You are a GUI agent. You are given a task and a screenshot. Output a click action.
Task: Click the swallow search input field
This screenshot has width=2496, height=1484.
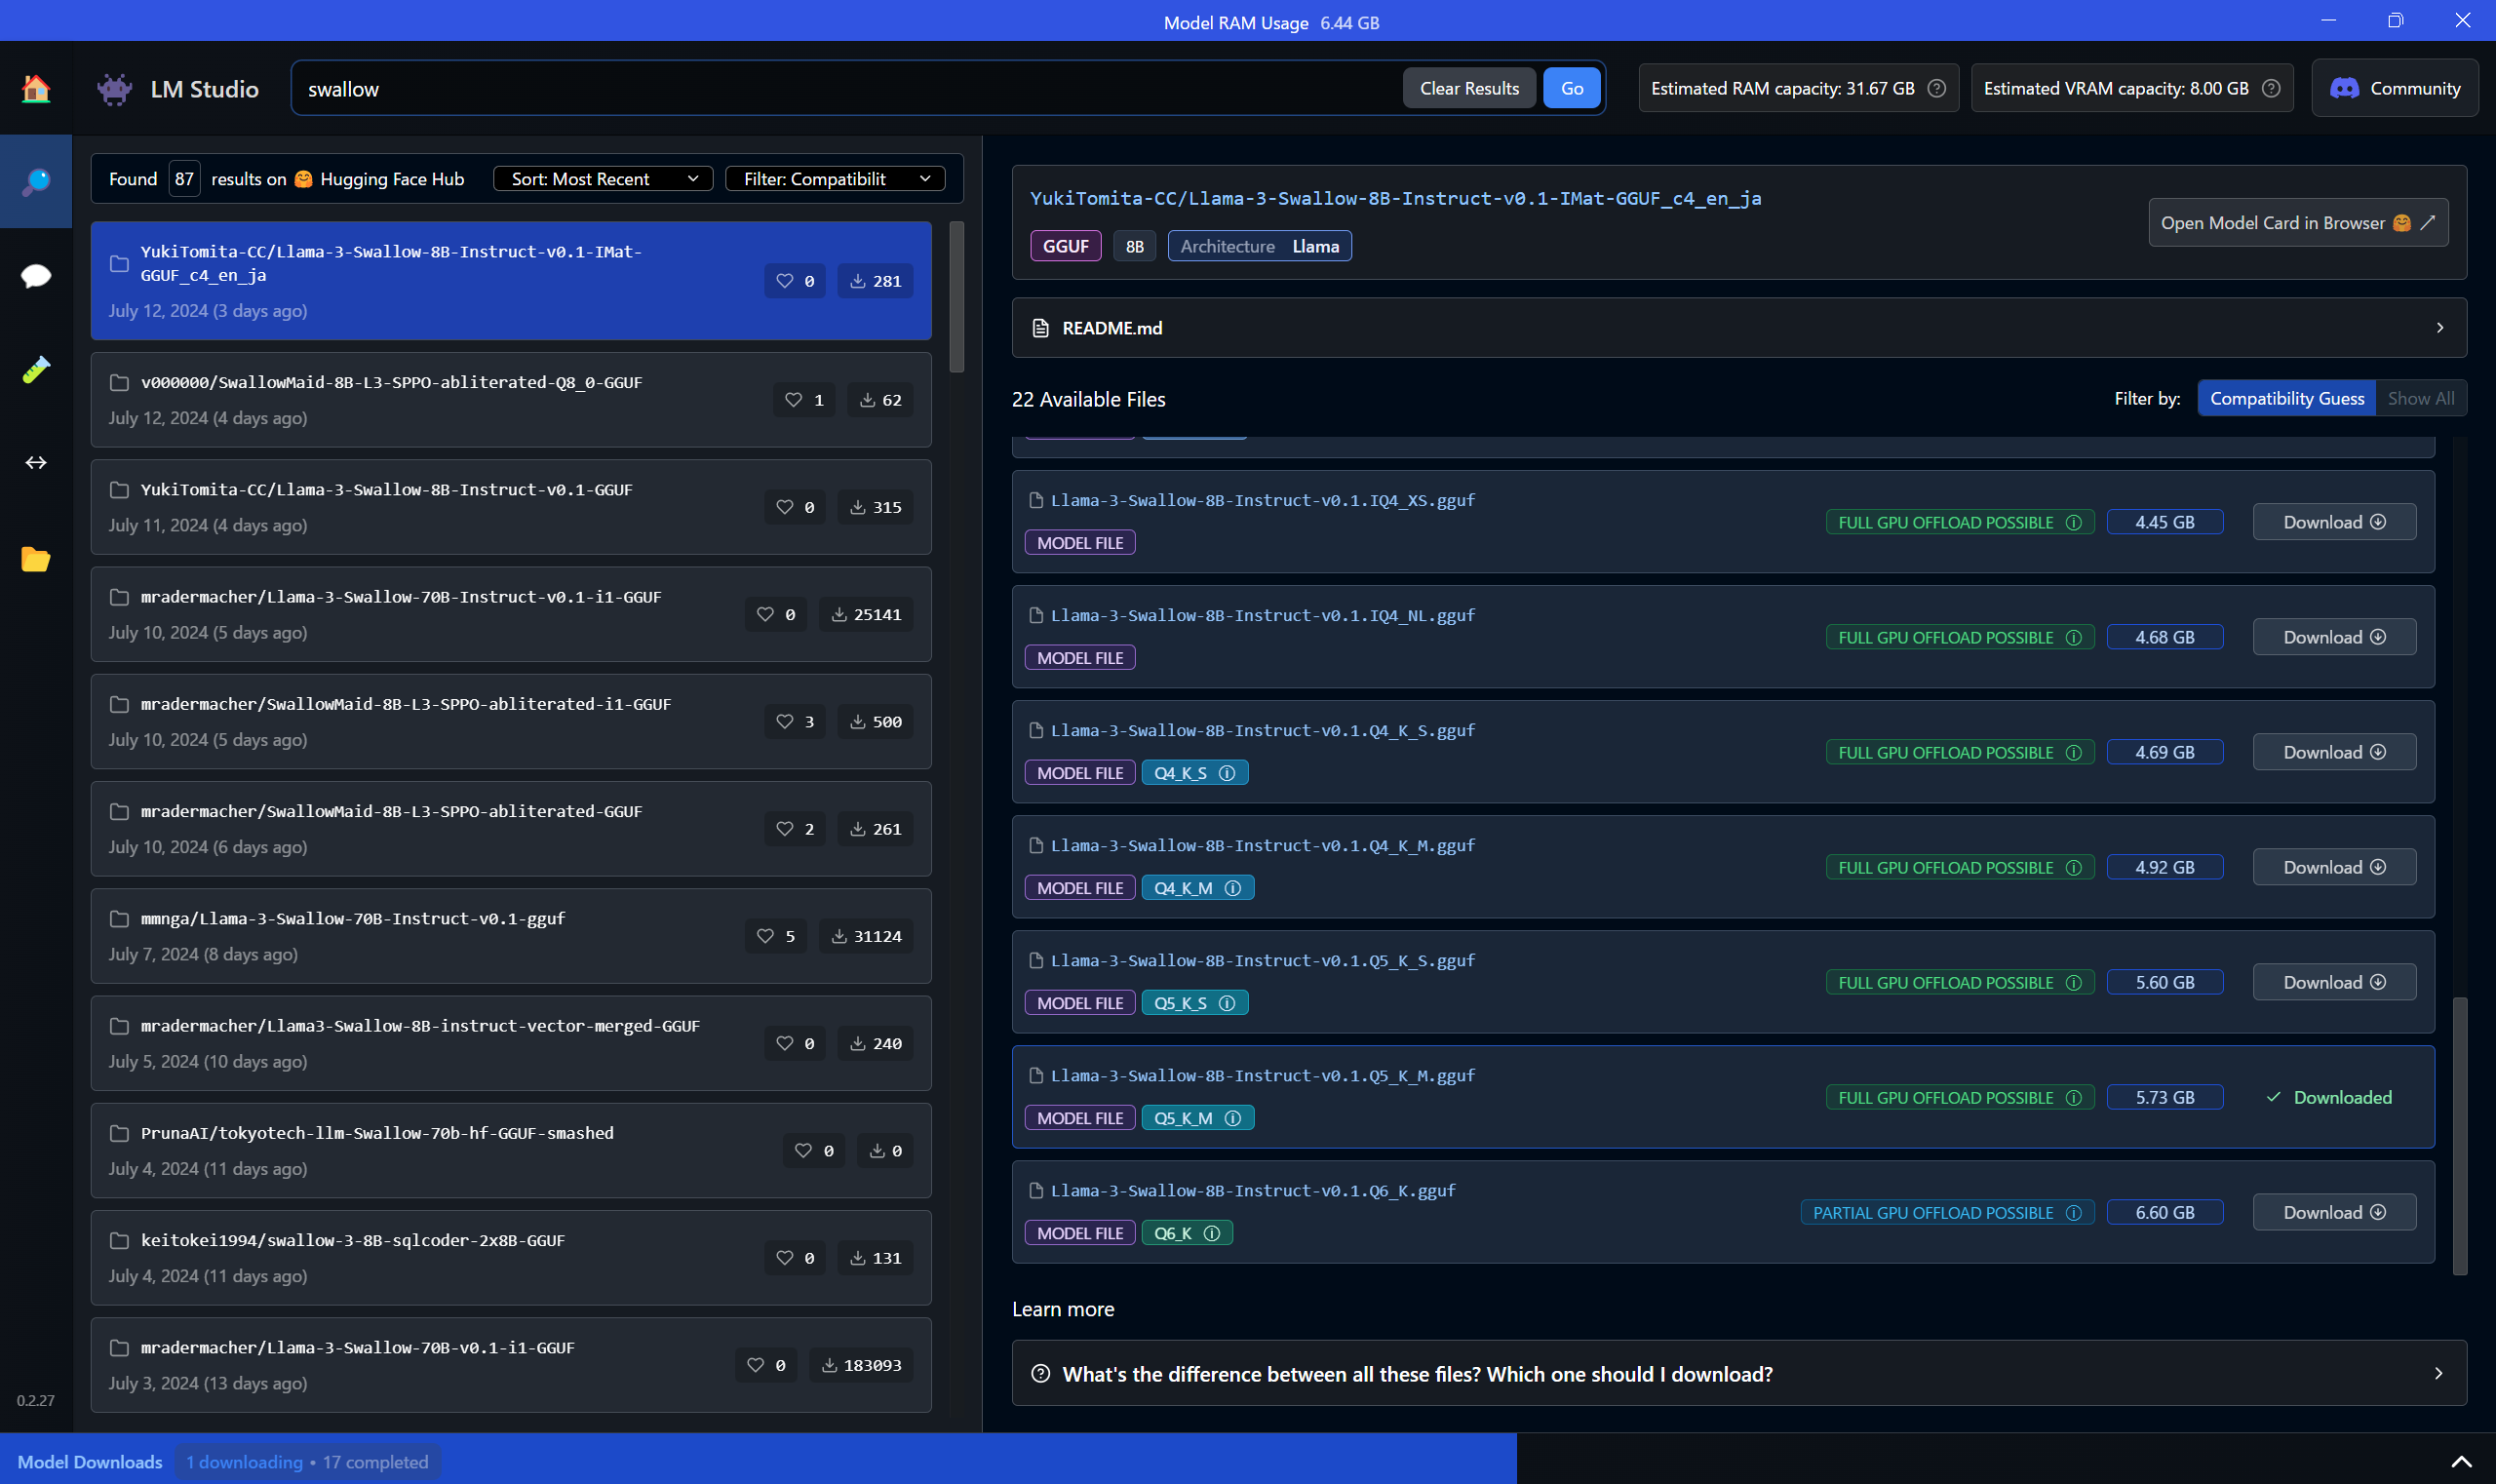[x=840, y=89]
